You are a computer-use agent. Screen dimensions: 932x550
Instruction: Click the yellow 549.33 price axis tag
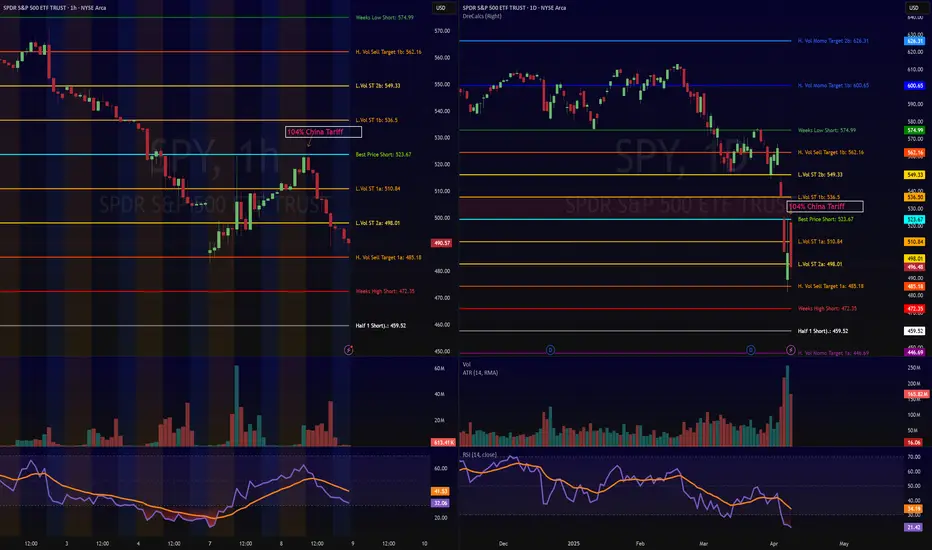914,175
